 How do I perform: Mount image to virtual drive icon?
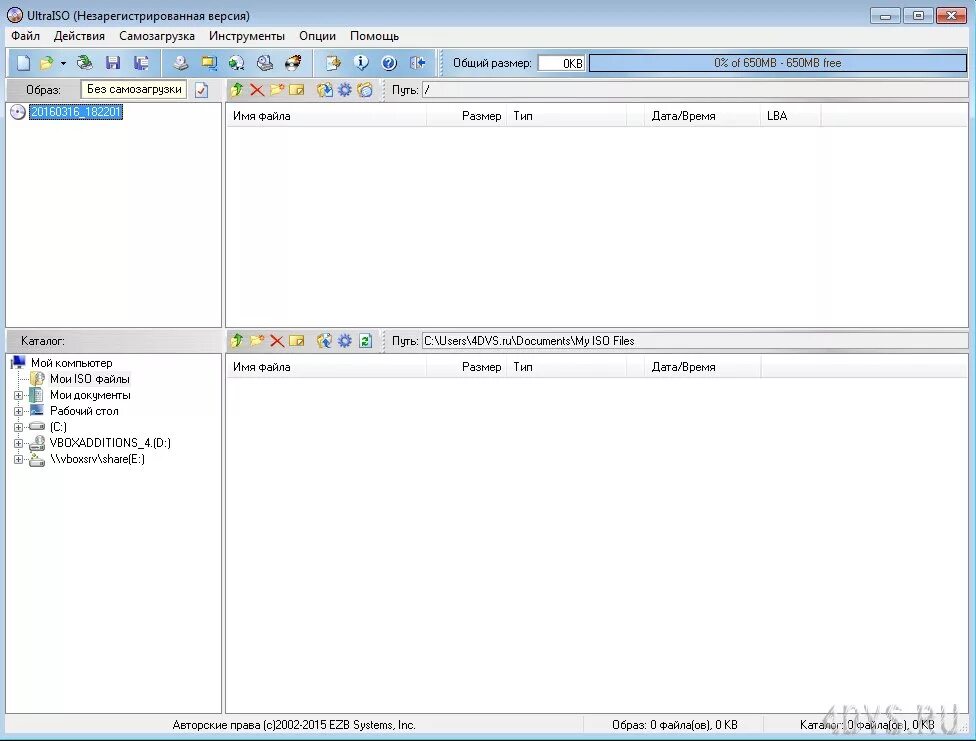(265, 63)
